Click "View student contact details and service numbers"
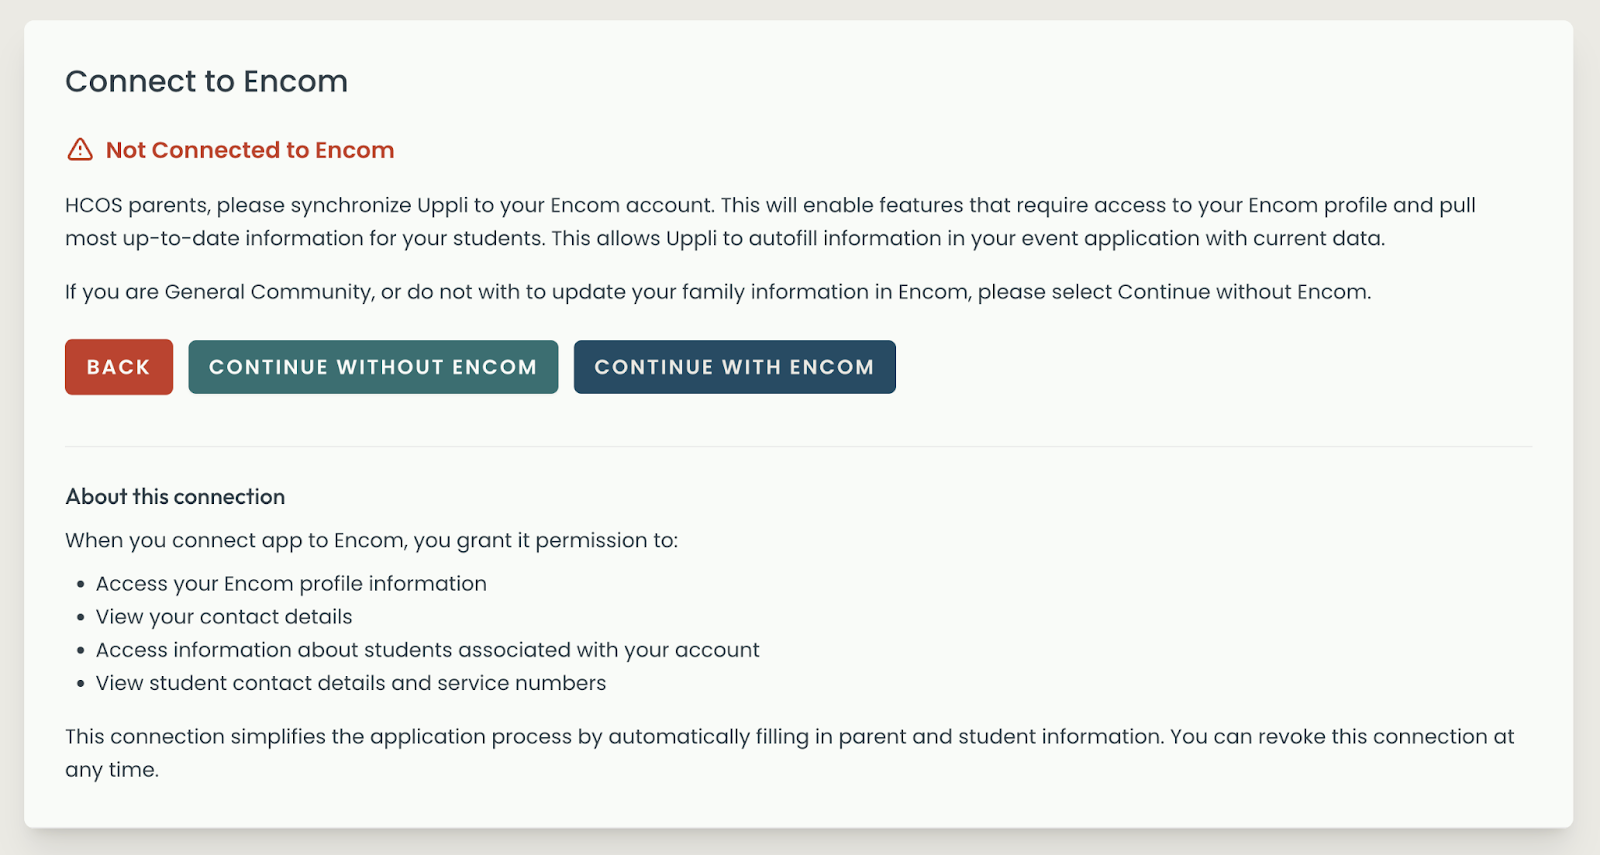Image resolution: width=1600 pixels, height=855 pixels. [351, 683]
